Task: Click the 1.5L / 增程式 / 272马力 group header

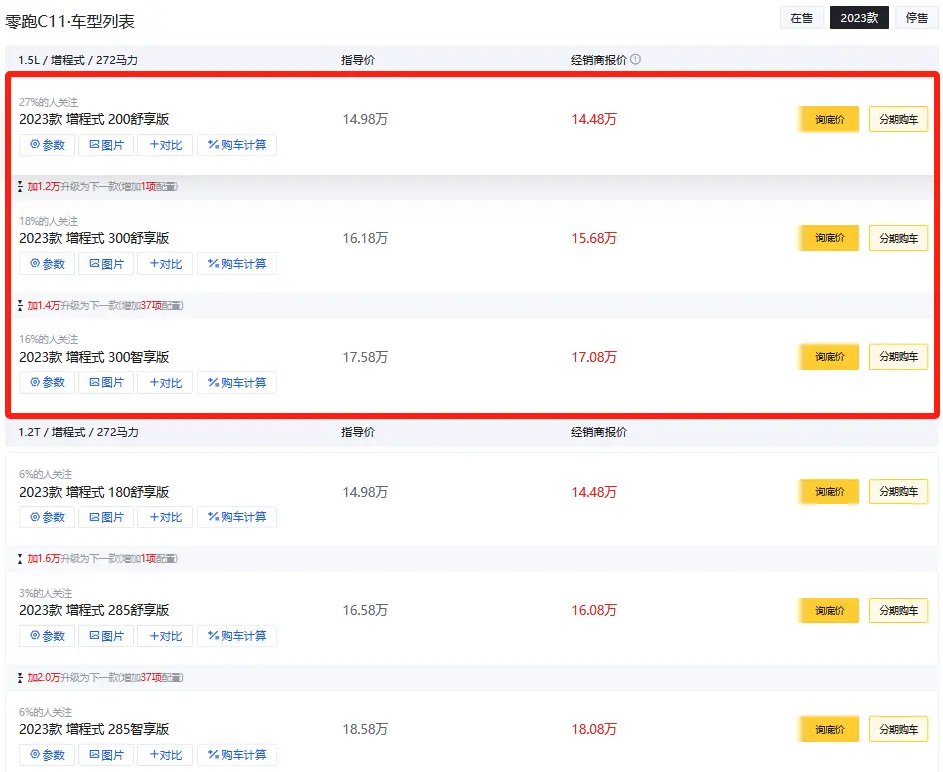Action: point(78,60)
